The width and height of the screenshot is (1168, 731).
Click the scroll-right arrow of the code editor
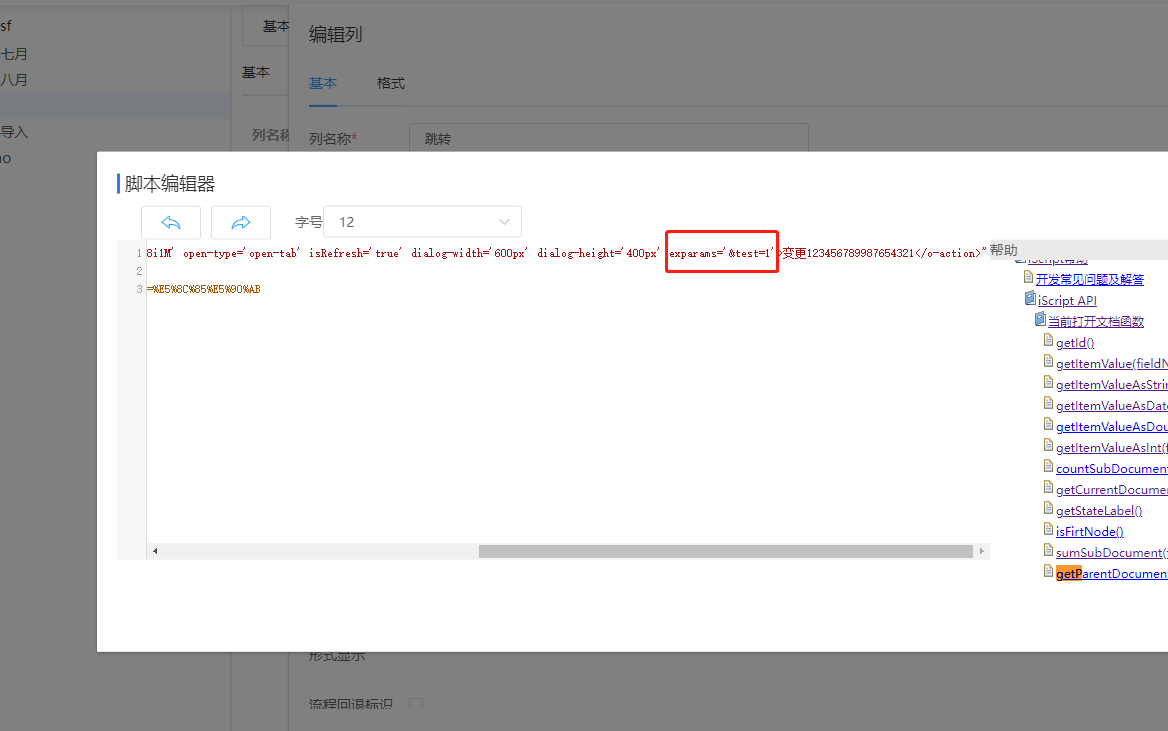pyautogui.click(x=982, y=551)
